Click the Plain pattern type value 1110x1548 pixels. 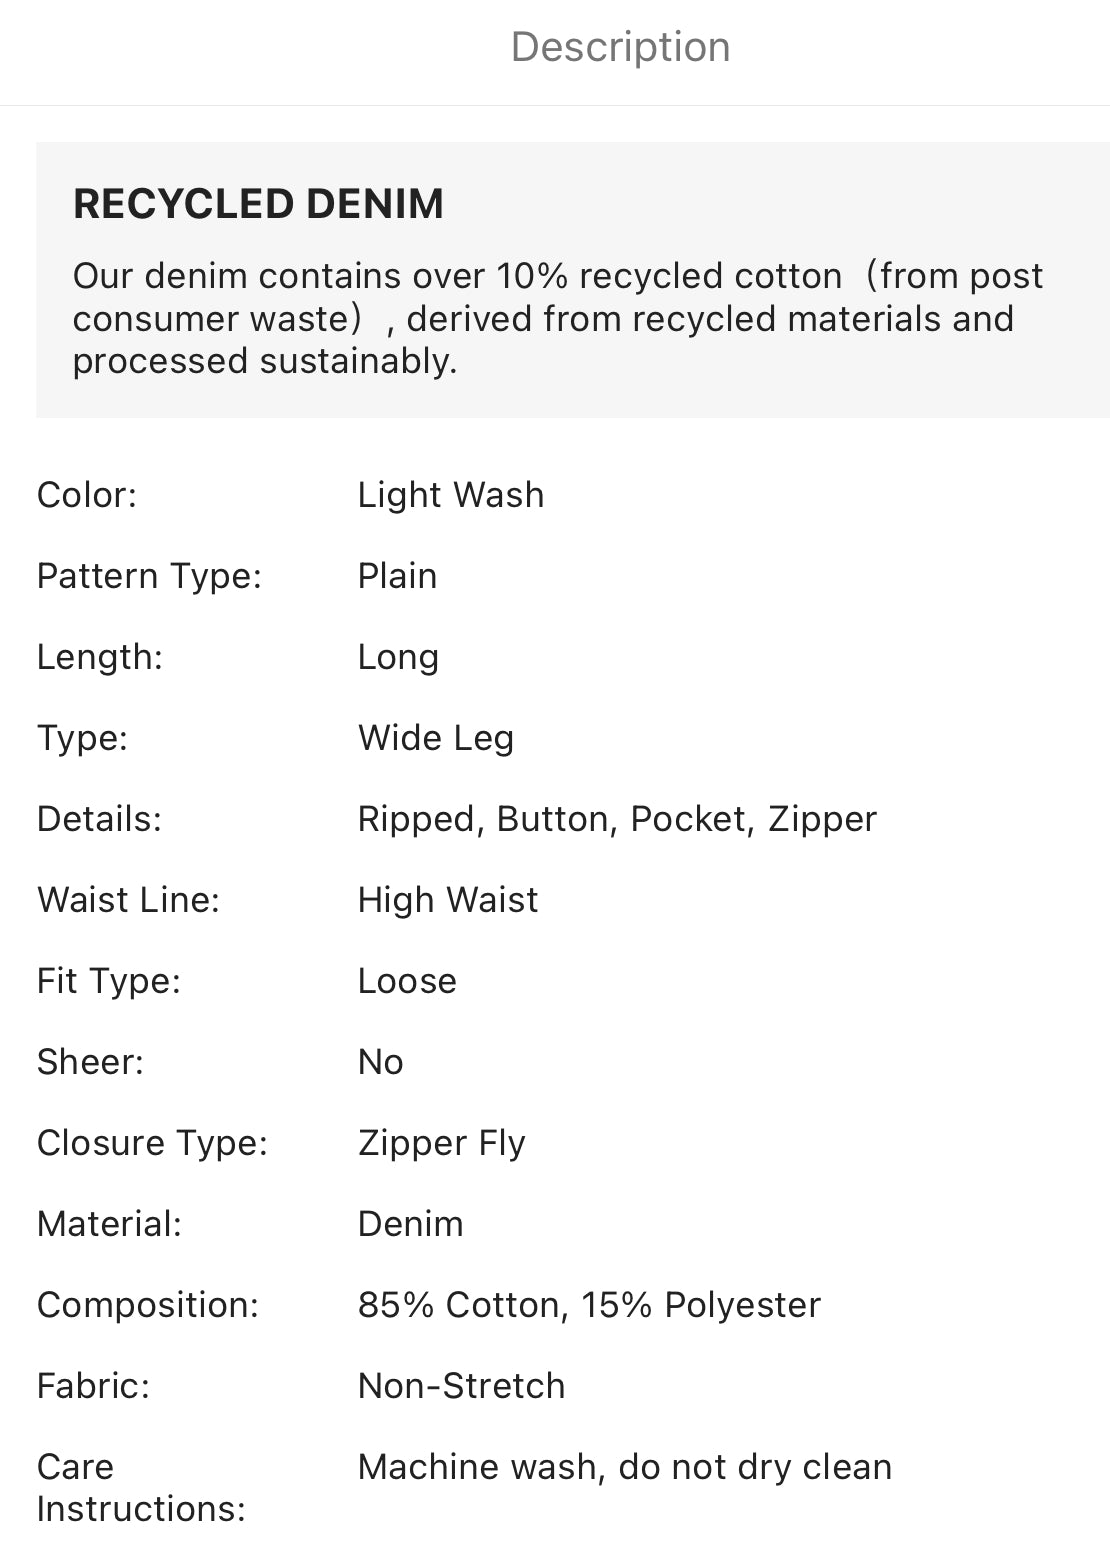(397, 576)
